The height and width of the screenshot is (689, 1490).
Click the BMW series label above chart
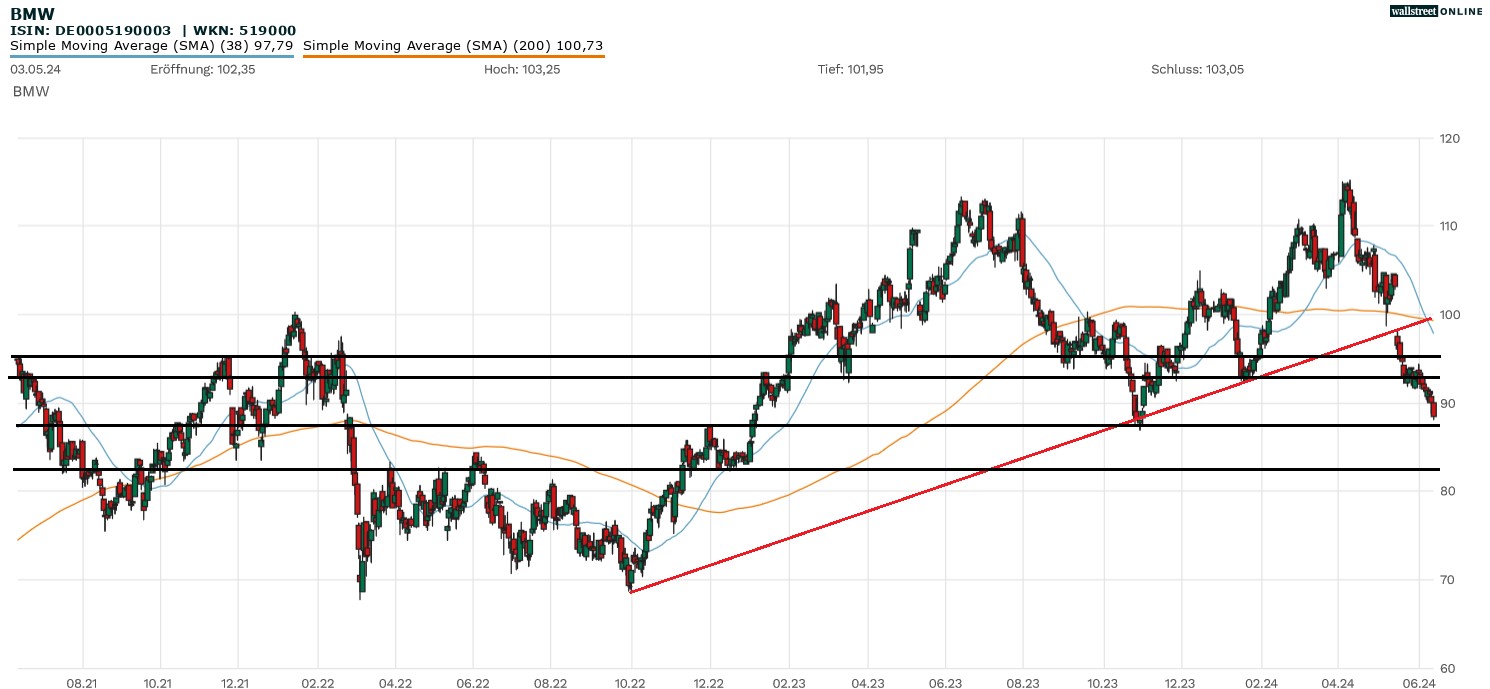(x=31, y=91)
